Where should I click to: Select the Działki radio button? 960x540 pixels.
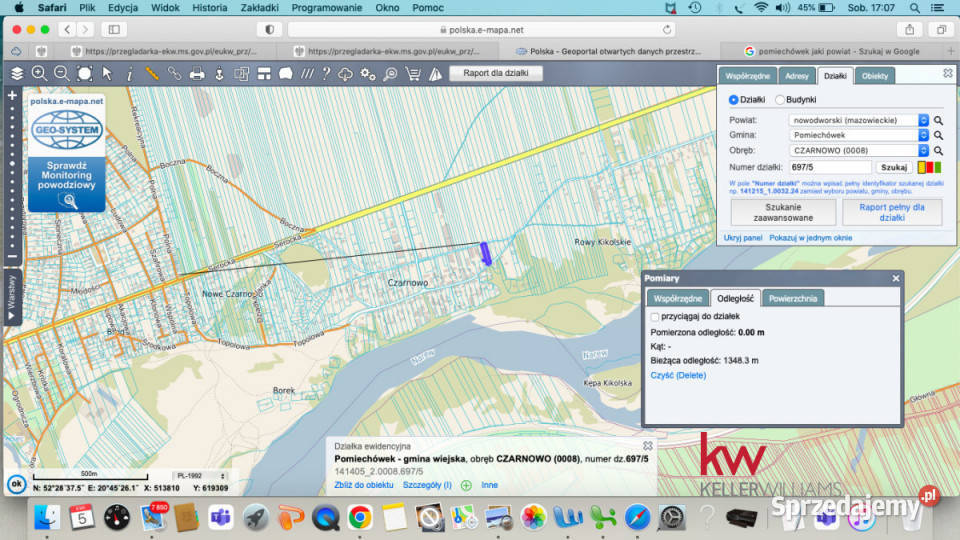click(x=734, y=100)
